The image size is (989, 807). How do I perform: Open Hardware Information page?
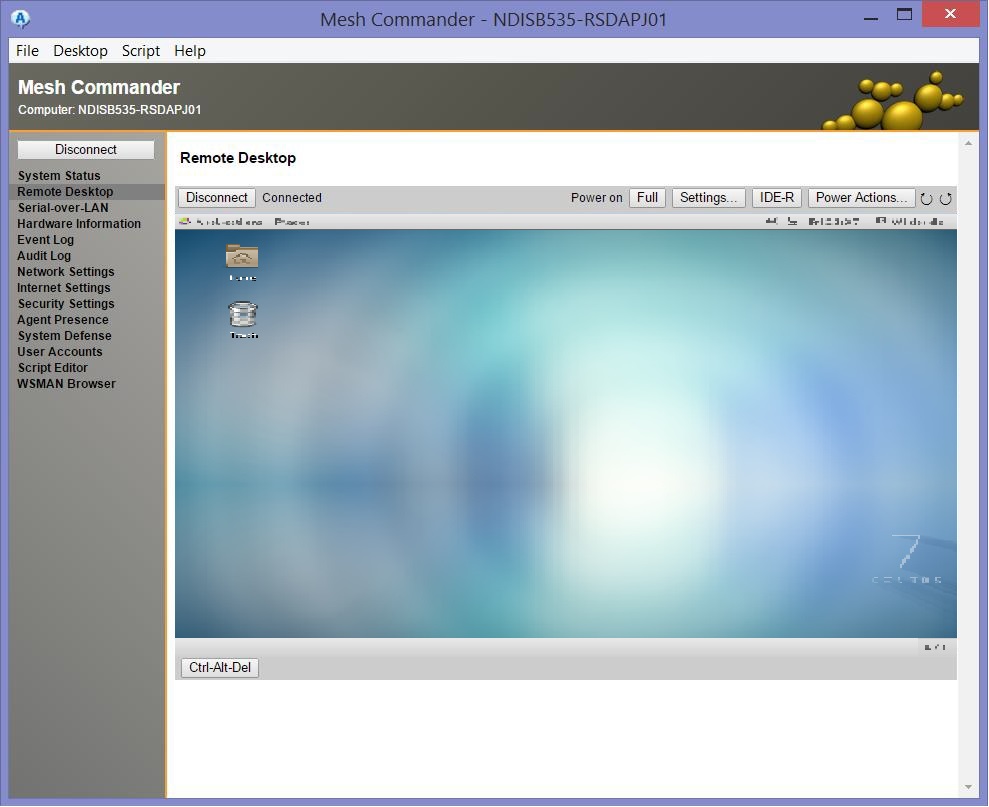[79, 223]
